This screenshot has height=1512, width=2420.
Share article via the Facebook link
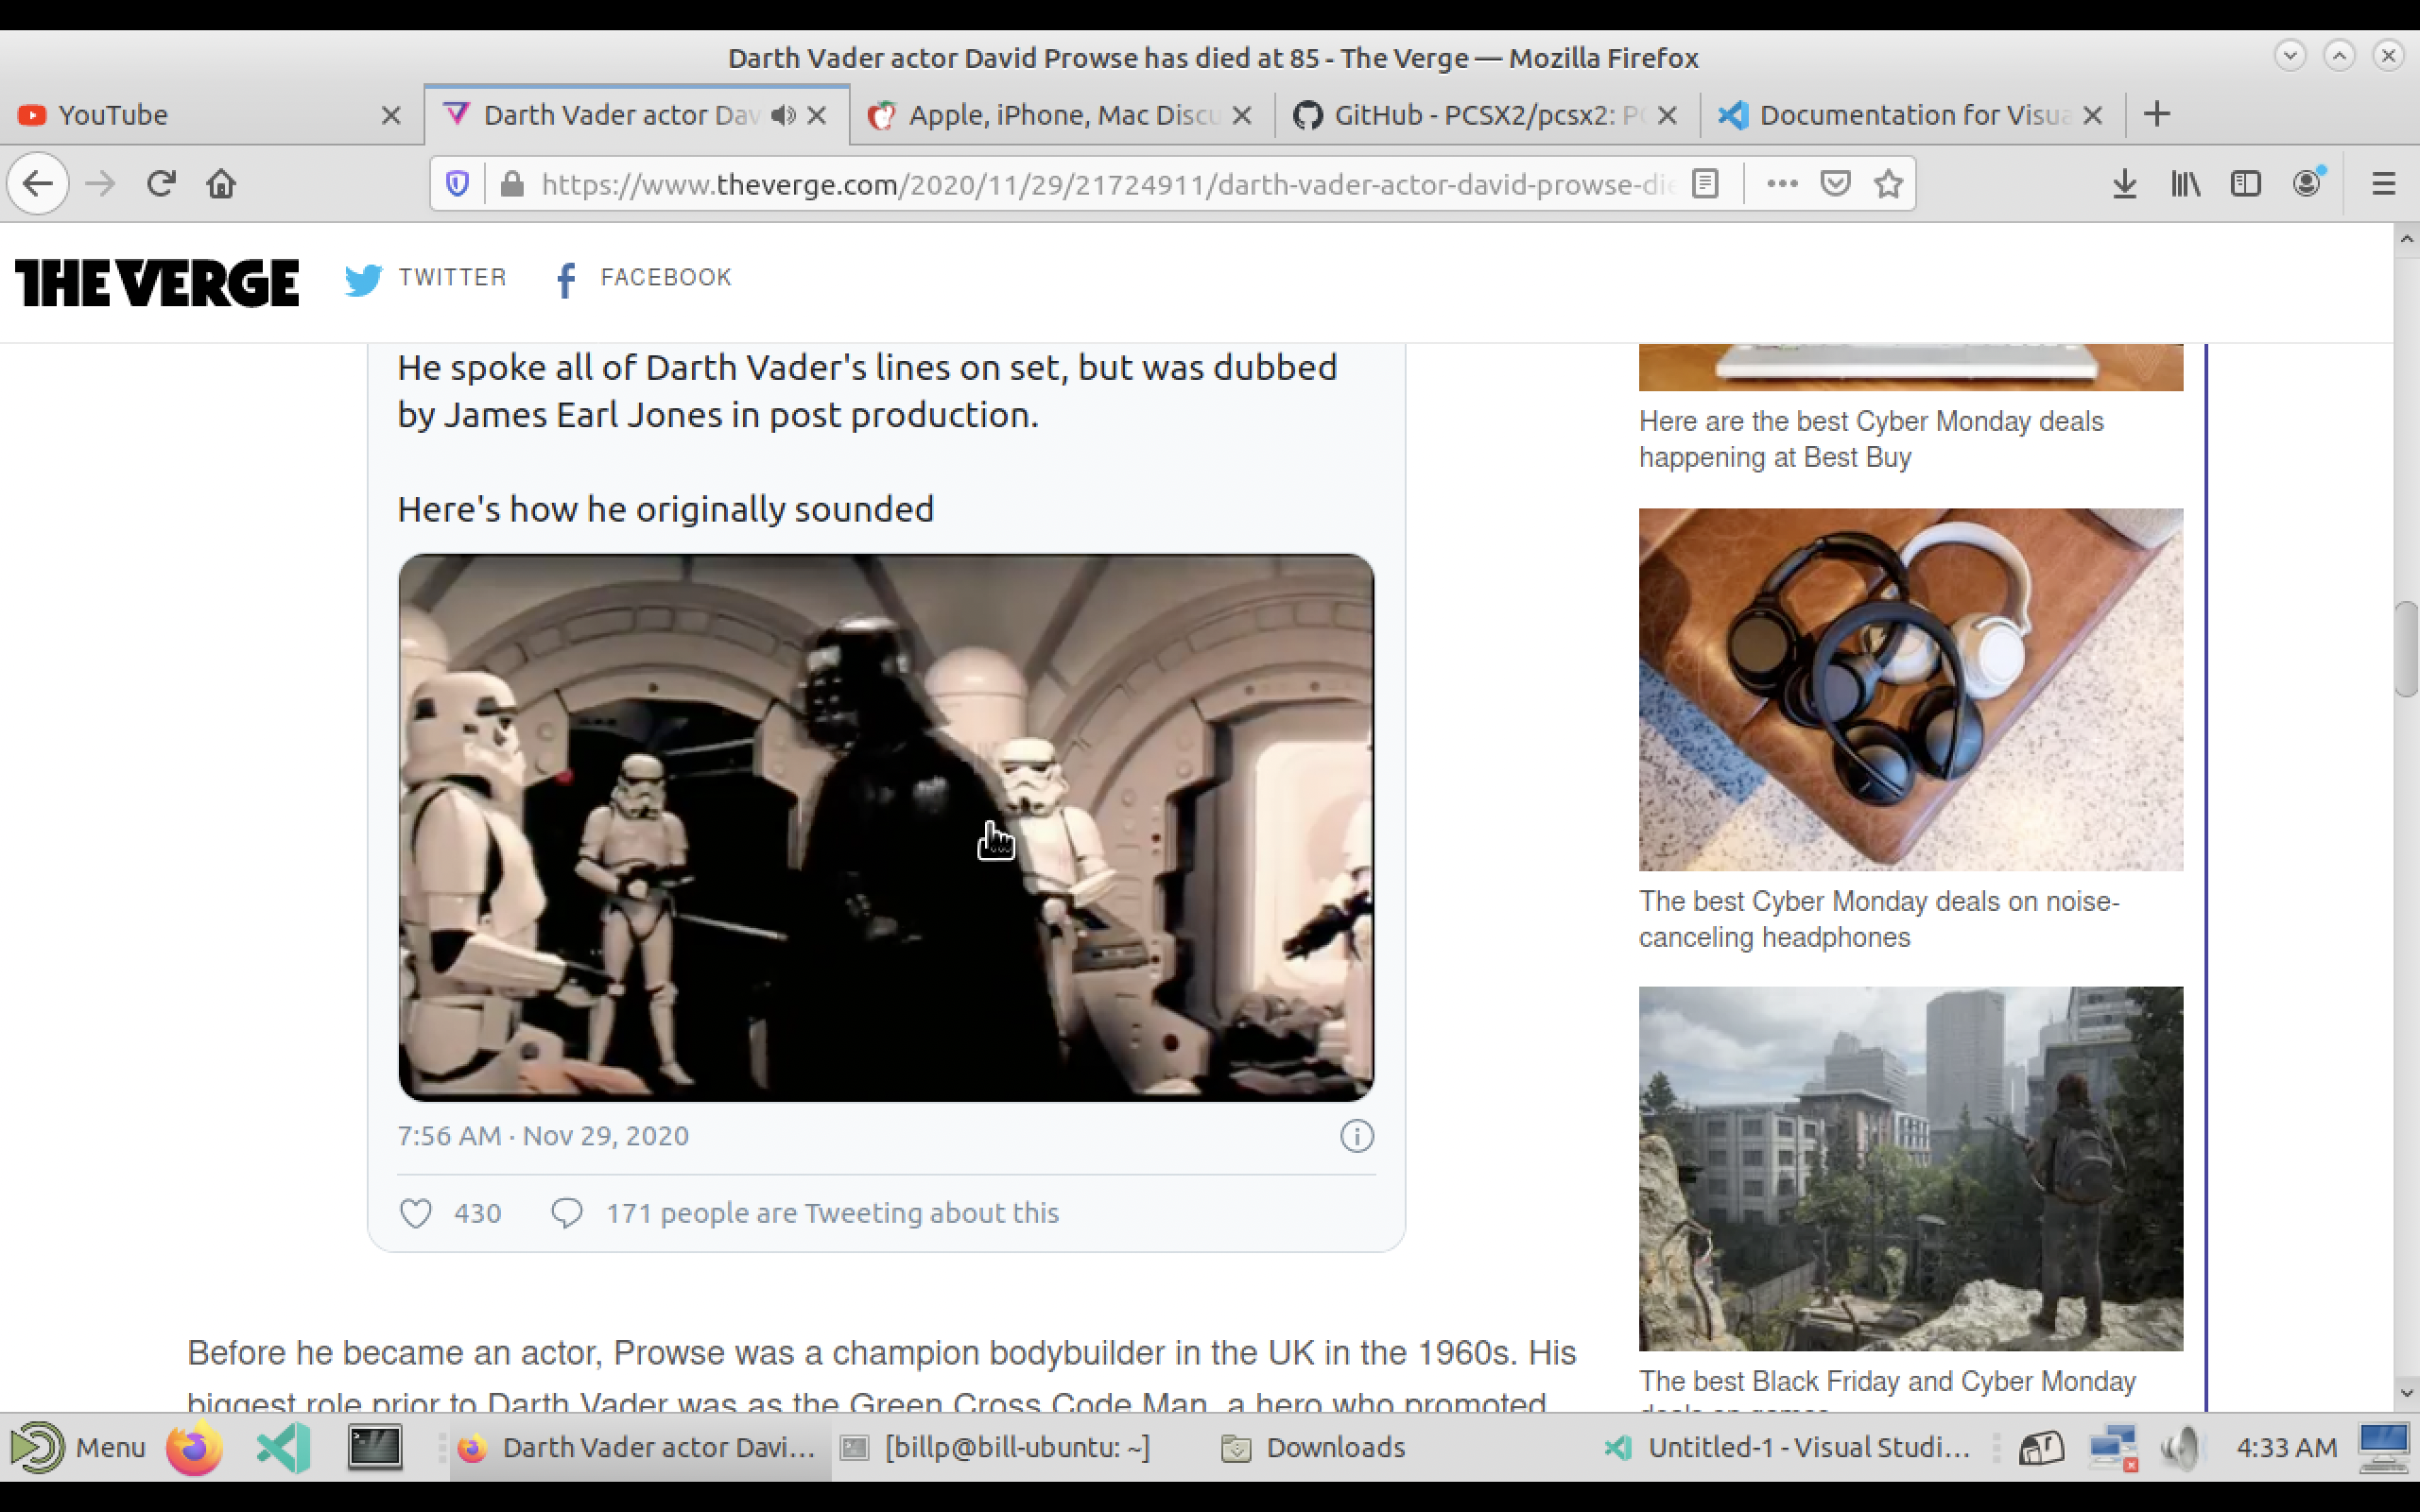point(644,278)
